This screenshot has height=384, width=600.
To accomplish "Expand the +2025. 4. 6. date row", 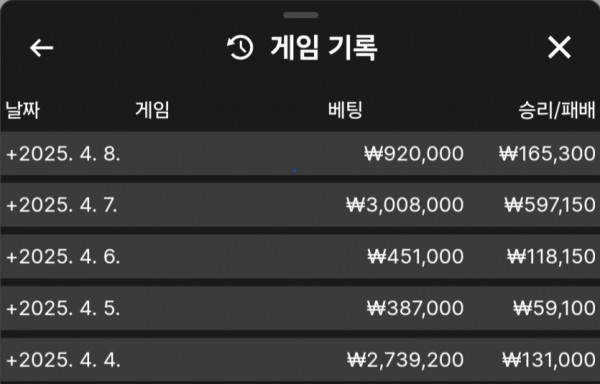I will pyautogui.click(x=300, y=256).
